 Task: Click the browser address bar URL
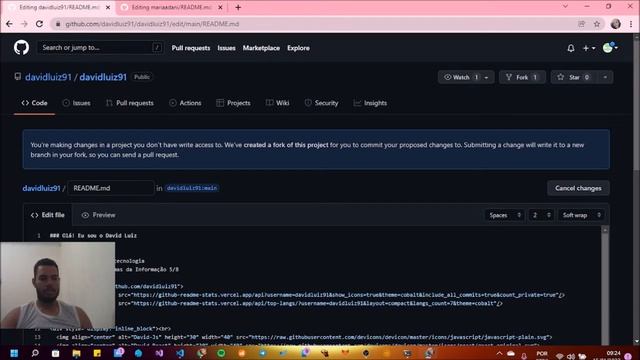(x=152, y=24)
